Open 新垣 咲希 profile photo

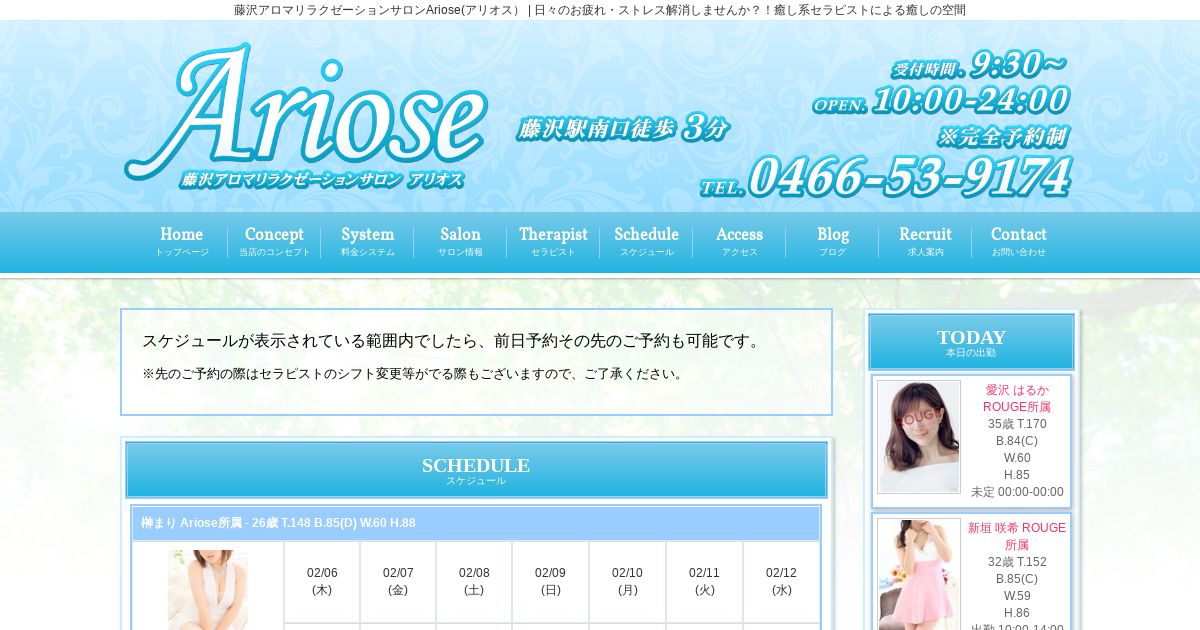click(x=919, y=574)
